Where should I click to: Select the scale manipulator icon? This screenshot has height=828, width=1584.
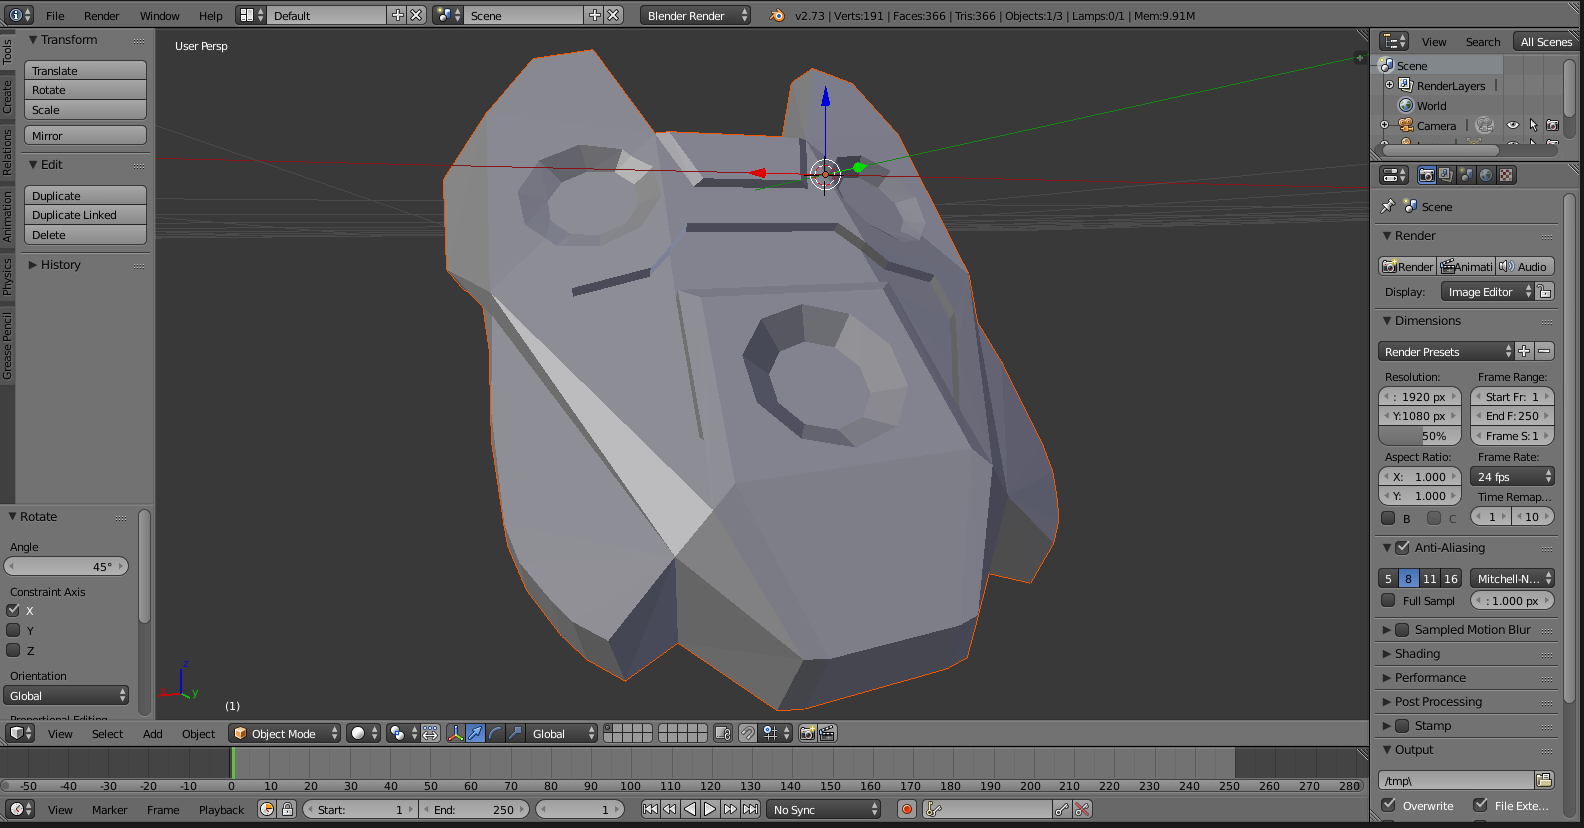(516, 733)
